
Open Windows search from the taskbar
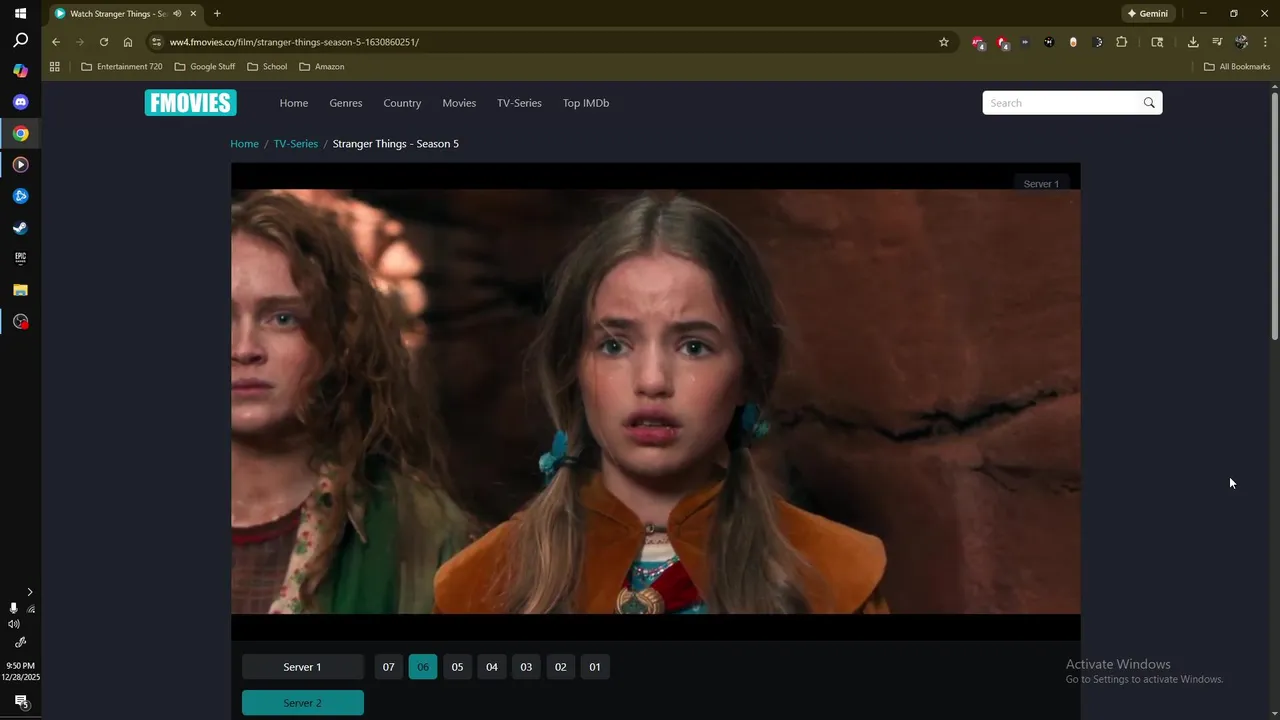tap(20, 41)
